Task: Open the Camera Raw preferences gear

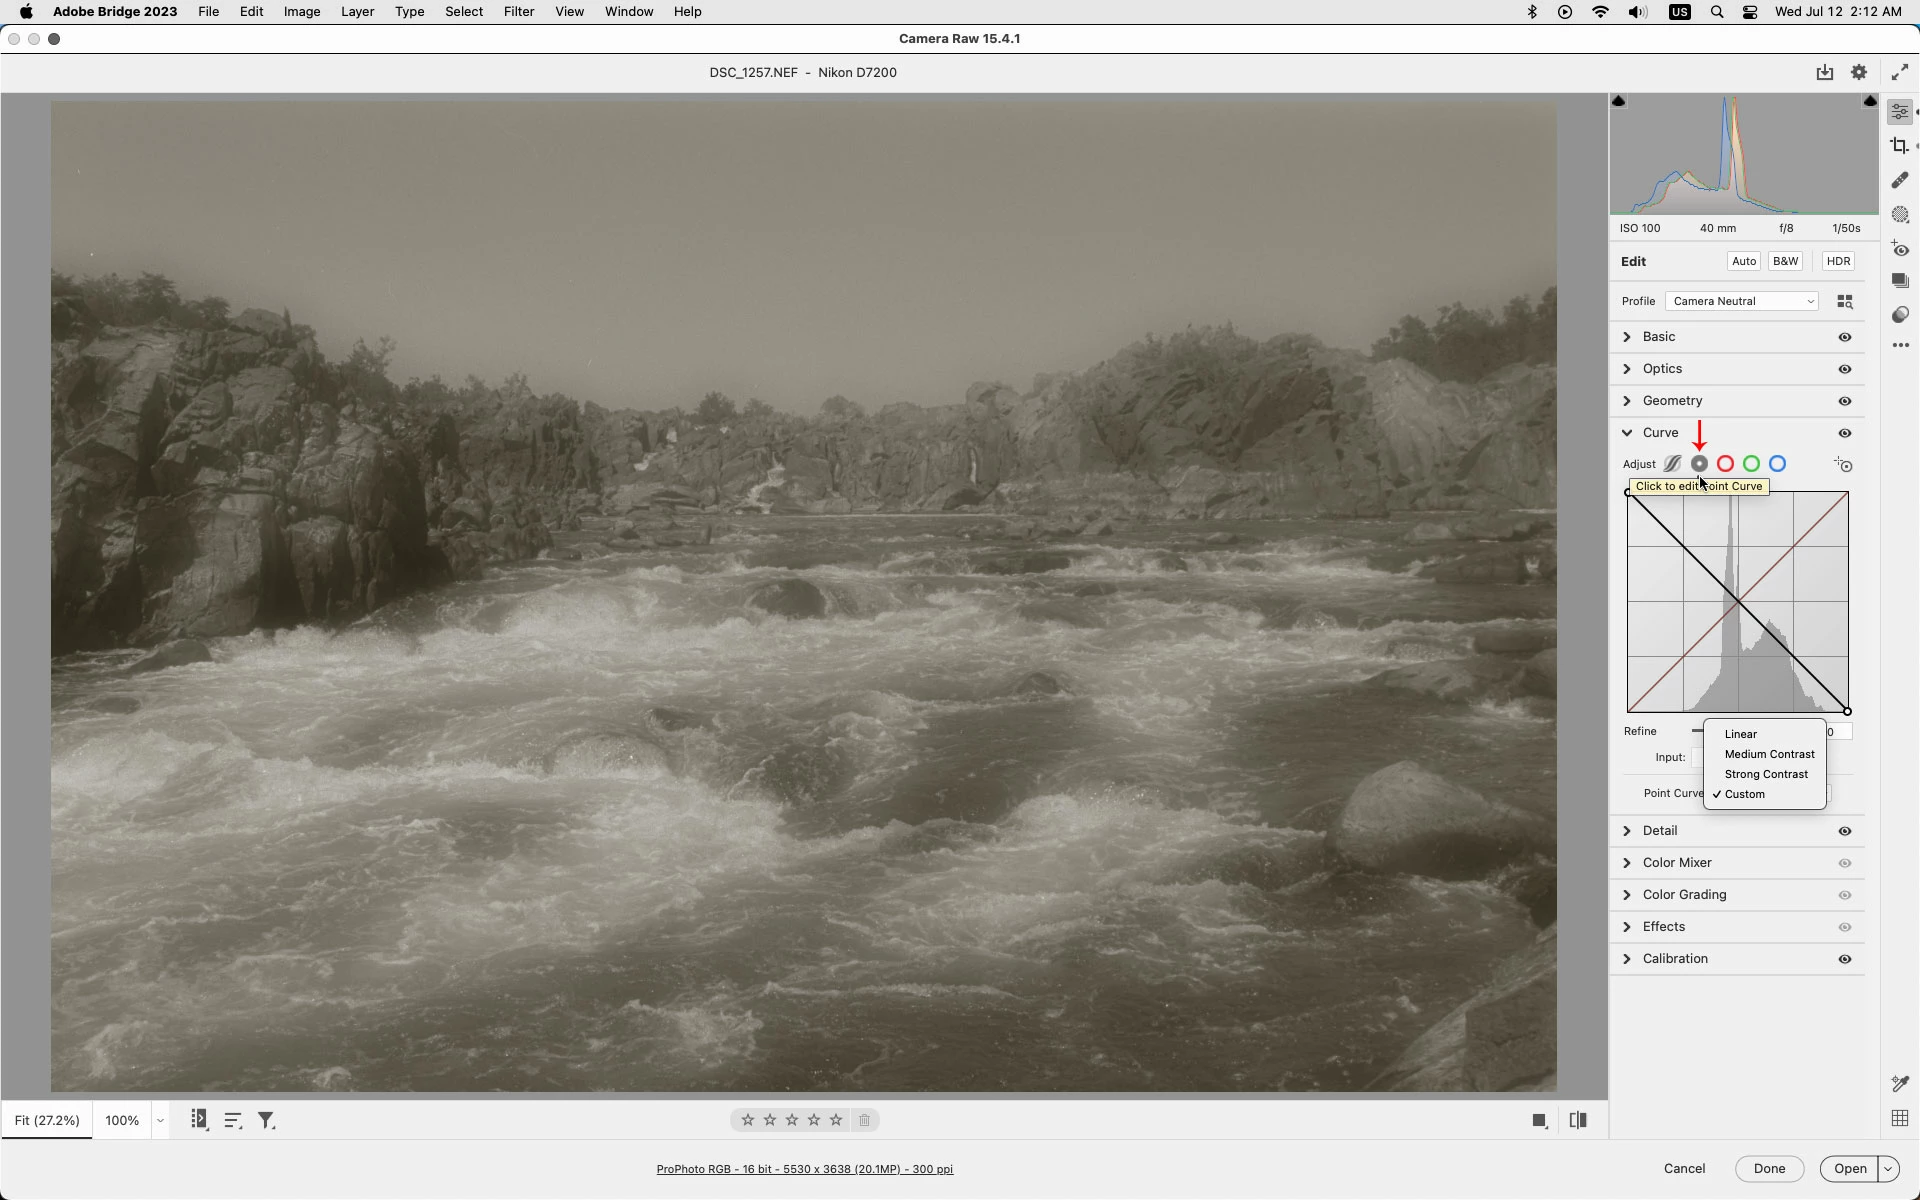Action: coord(1858,72)
